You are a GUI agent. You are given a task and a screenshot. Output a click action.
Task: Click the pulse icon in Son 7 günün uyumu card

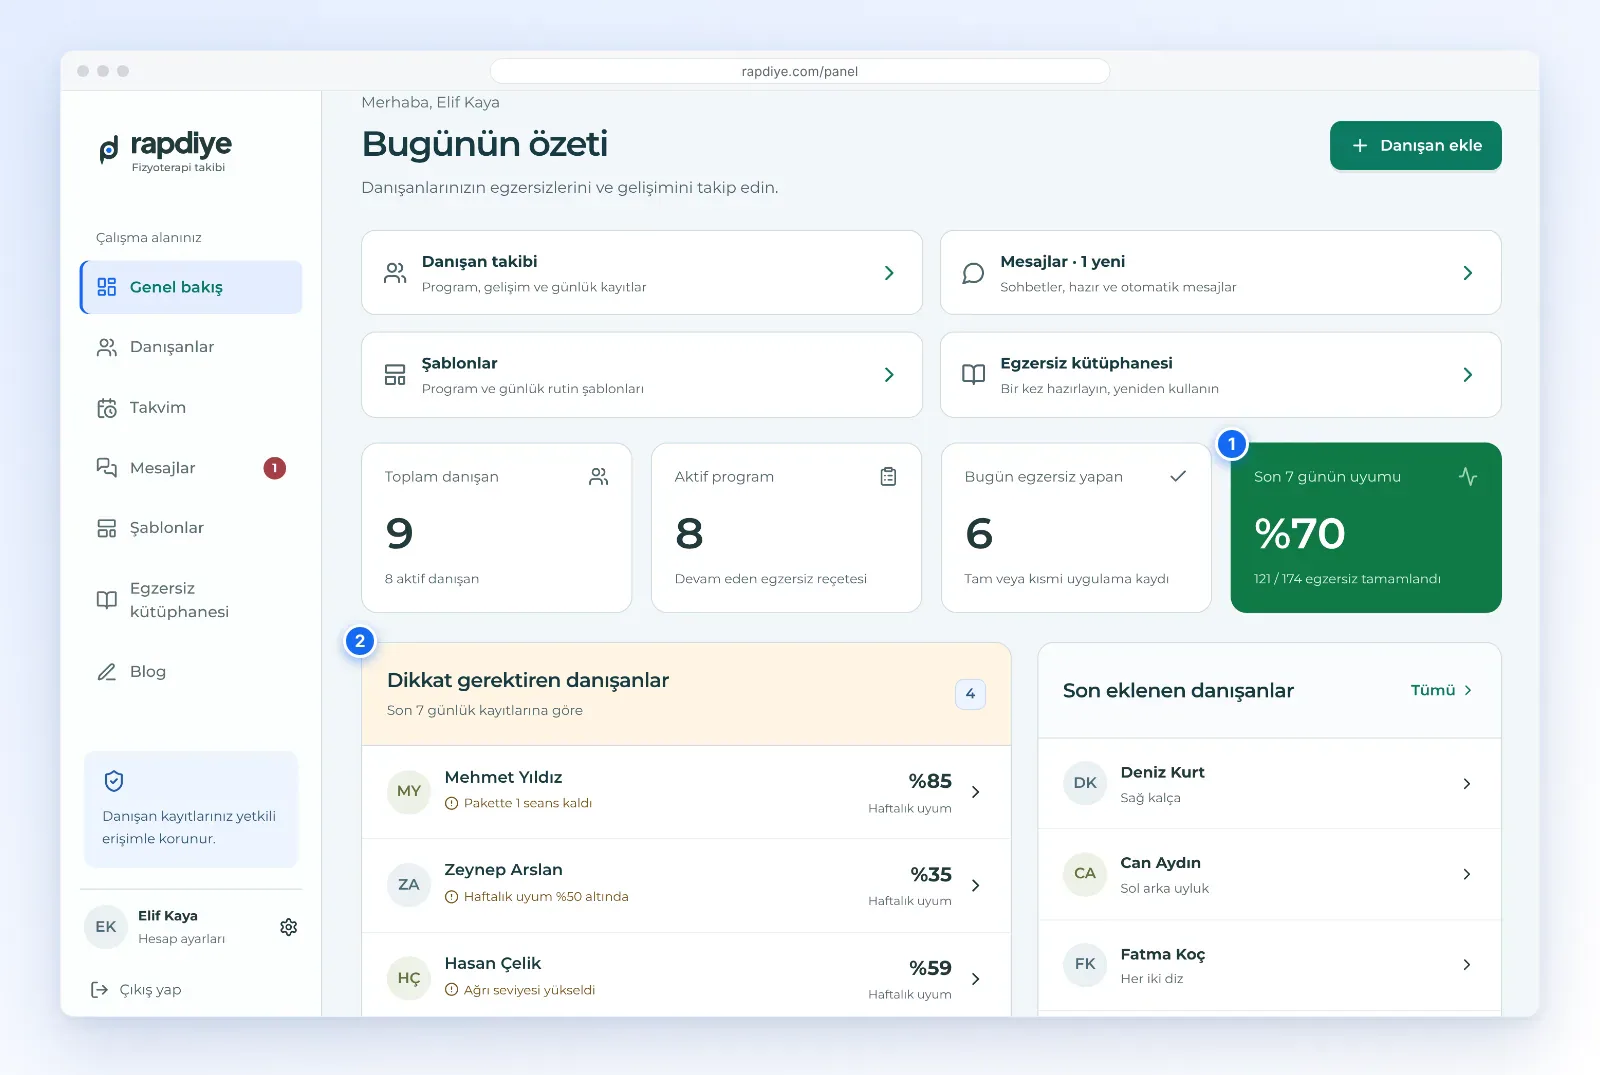point(1467,477)
